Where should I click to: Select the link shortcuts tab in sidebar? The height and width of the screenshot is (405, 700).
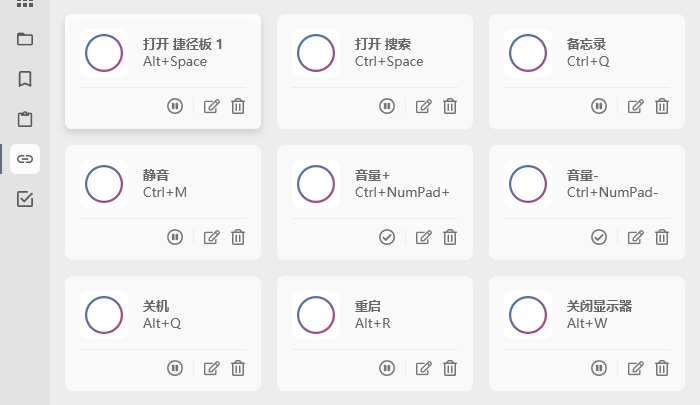tap(25, 159)
